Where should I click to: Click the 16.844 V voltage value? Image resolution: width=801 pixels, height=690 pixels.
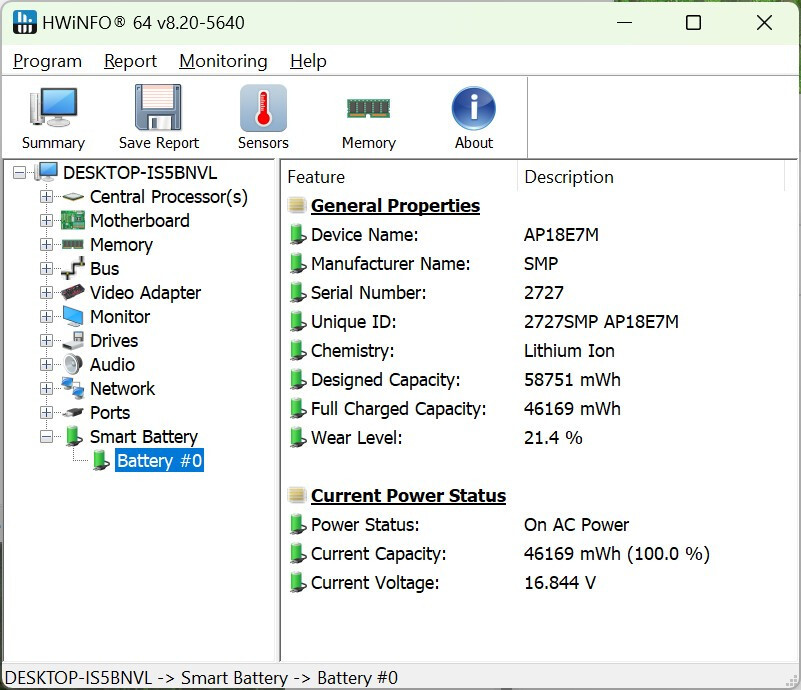coord(560,583)
